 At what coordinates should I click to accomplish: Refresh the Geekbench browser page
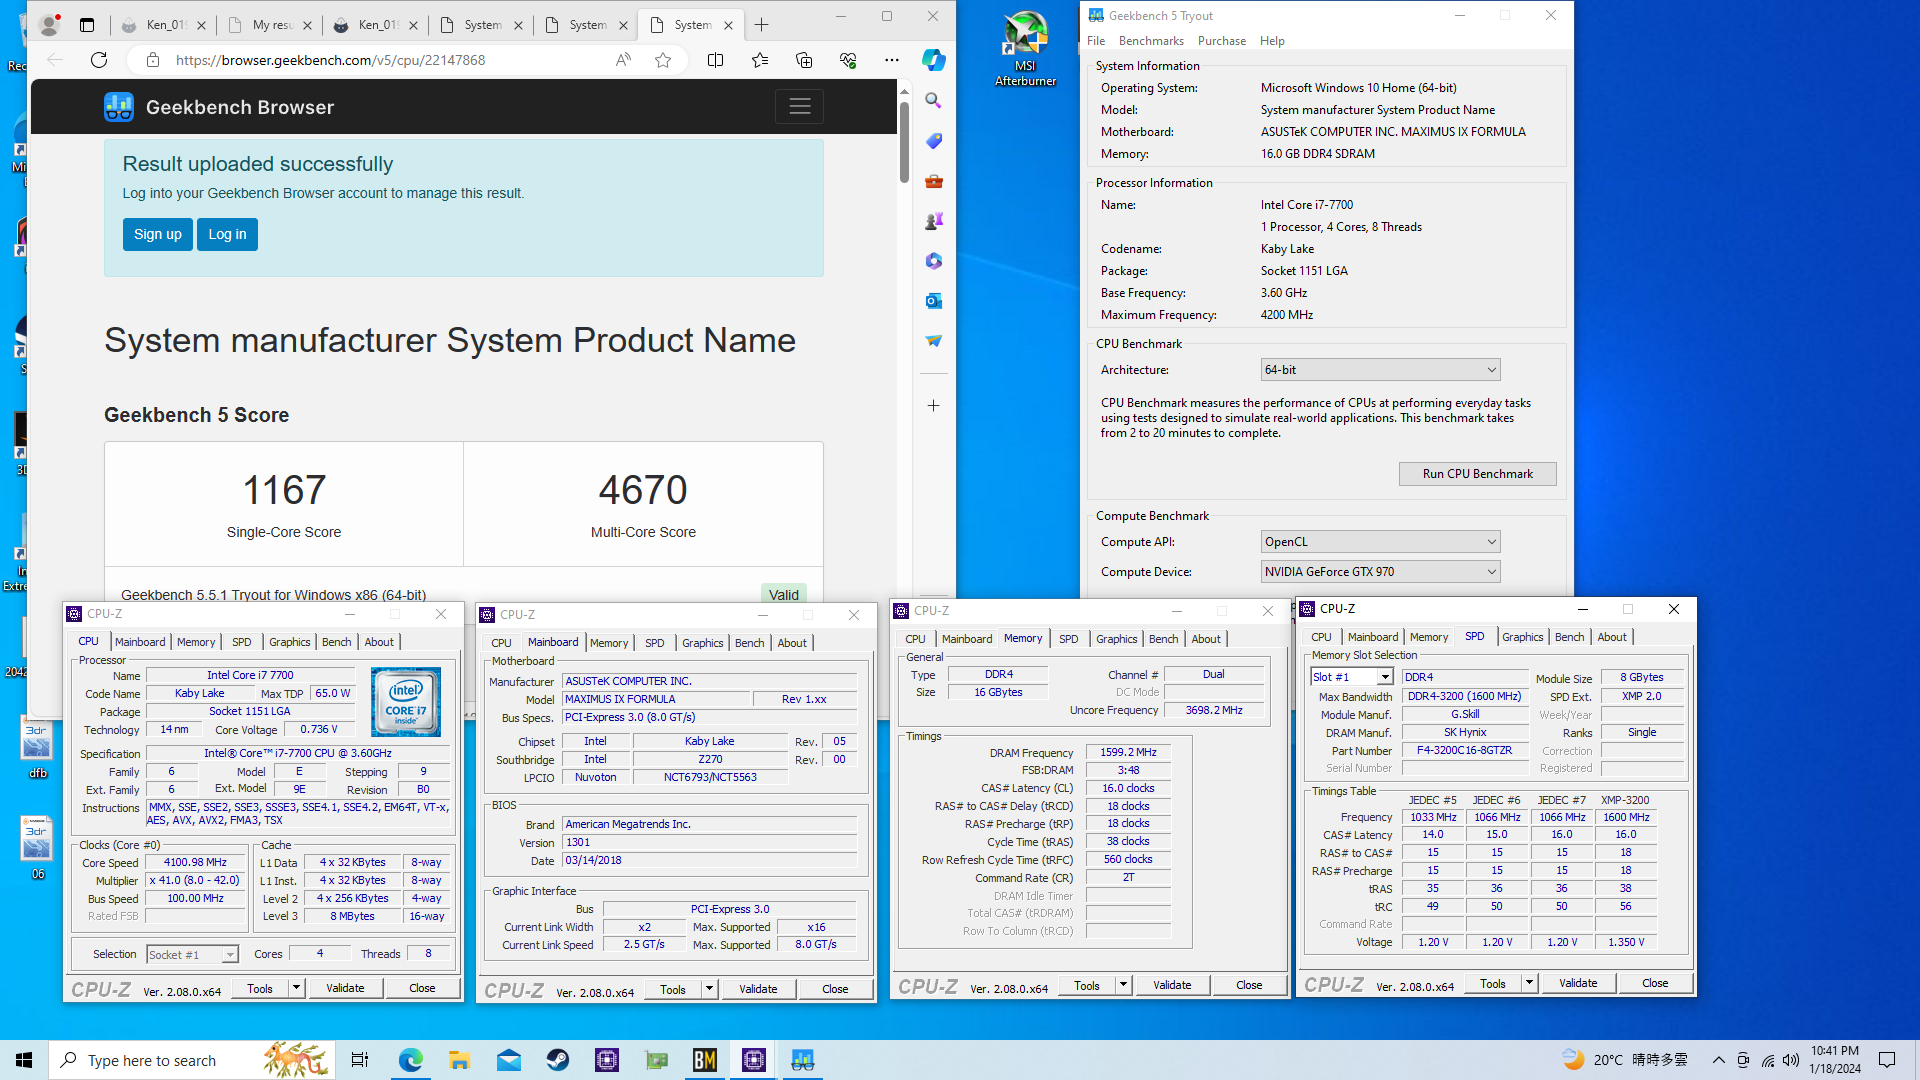(98, 60)
